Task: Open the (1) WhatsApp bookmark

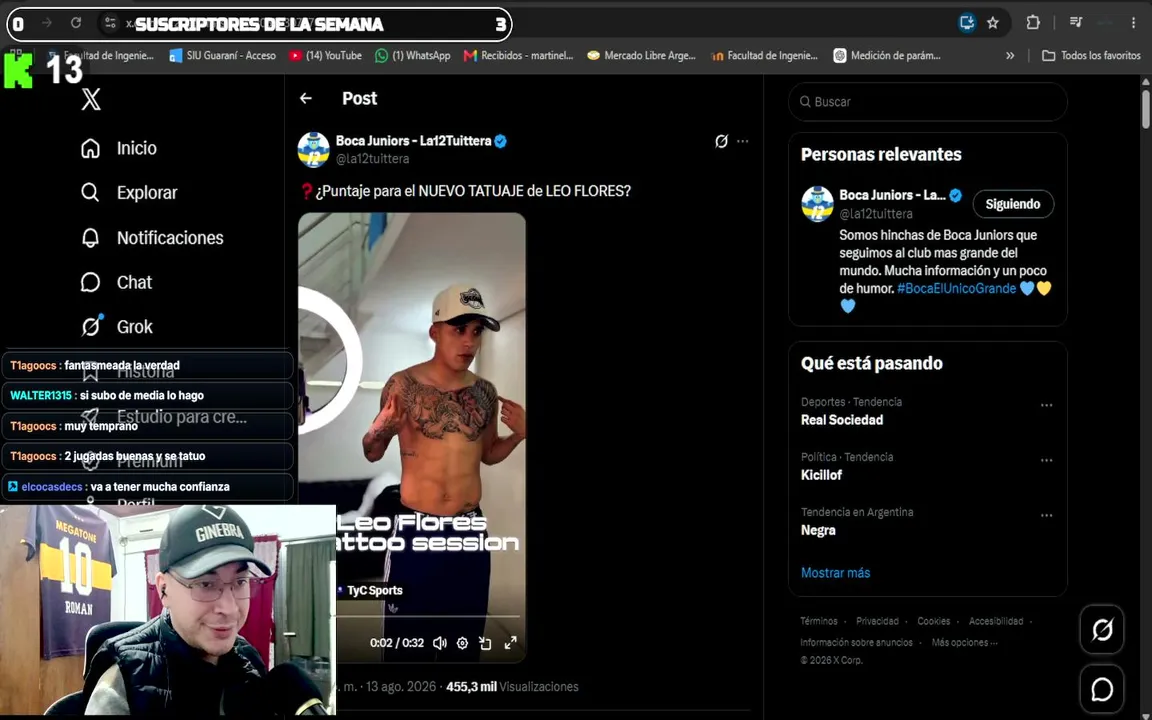Action: coord(413,56)
